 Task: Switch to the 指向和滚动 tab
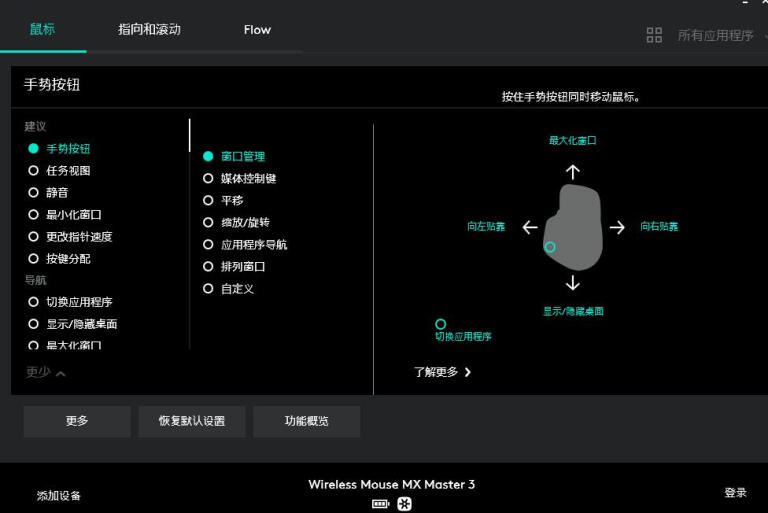[149, 29]
